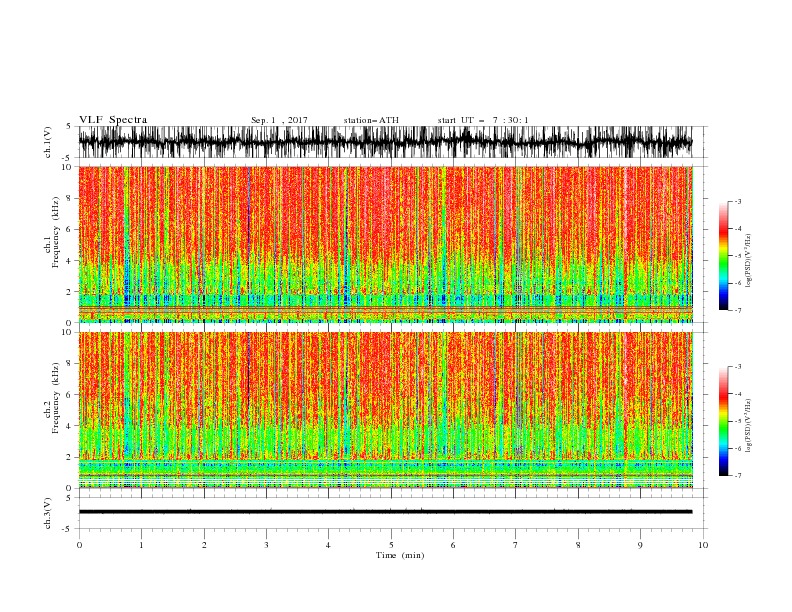792x612 pixels.
Task: Click the "ch.1(V)" waveform axis label
Action: tap(48, 142)
